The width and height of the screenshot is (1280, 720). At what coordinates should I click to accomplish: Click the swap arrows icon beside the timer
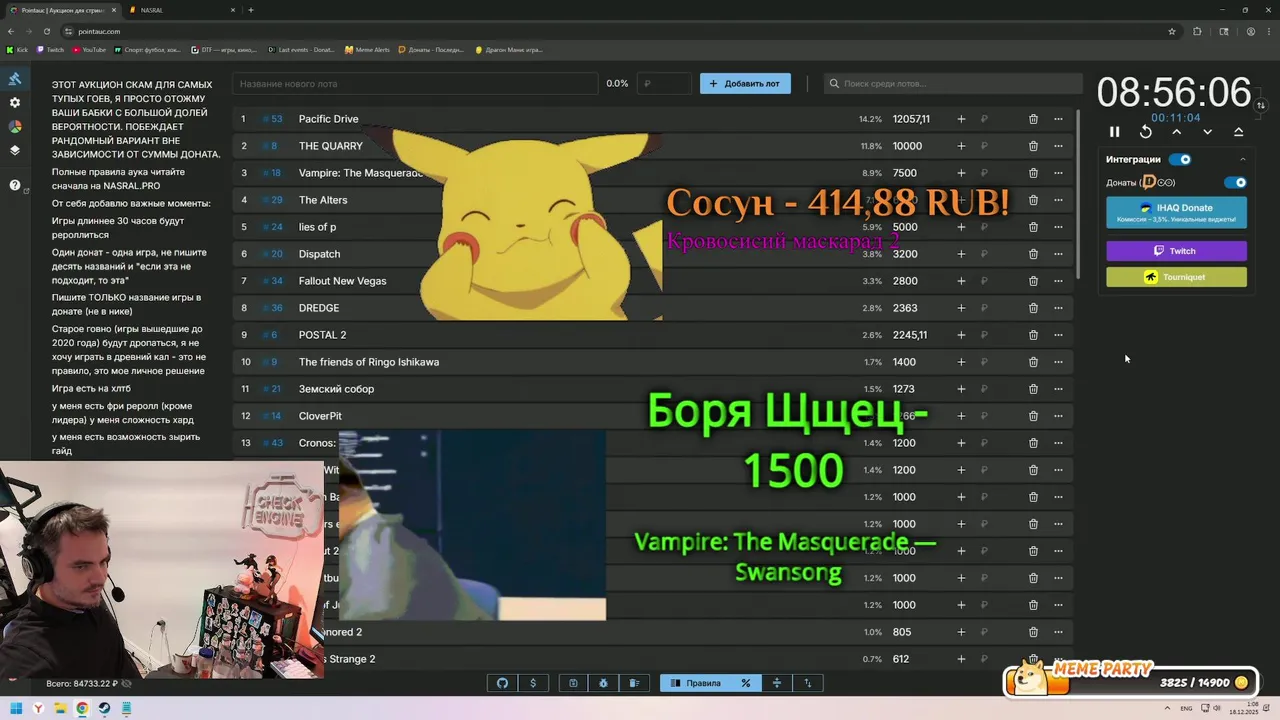point(1261,105)
